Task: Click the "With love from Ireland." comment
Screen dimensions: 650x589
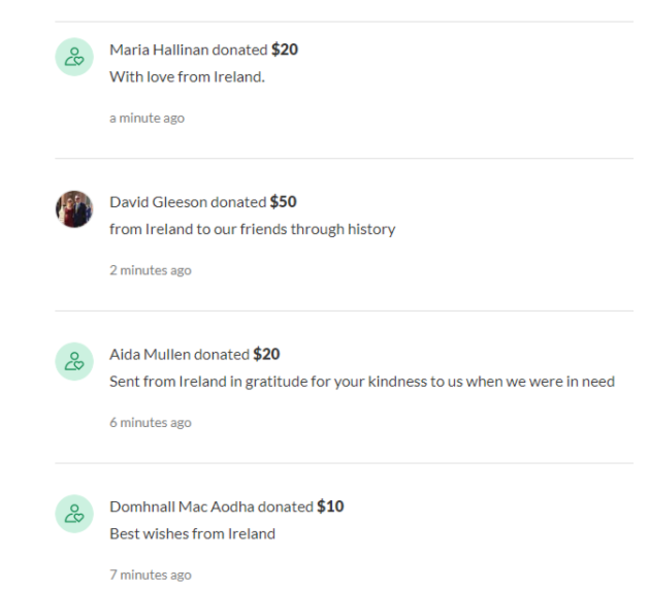Action: (x=187, y=77)
